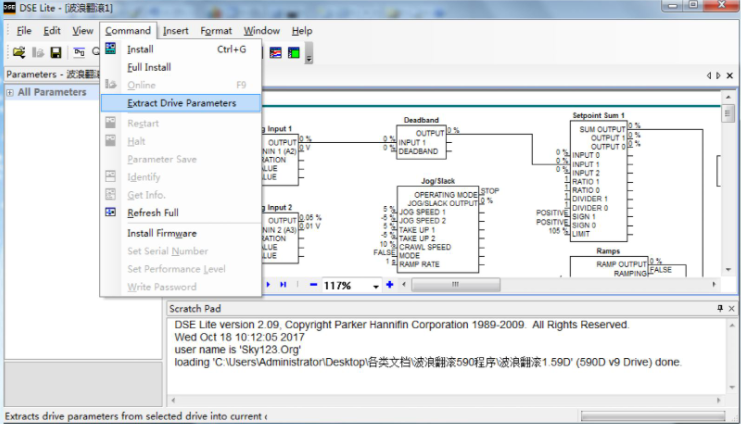
Task: Choose Full Install from Command menu
Action: pyautogui.click(x=149, y=67)
